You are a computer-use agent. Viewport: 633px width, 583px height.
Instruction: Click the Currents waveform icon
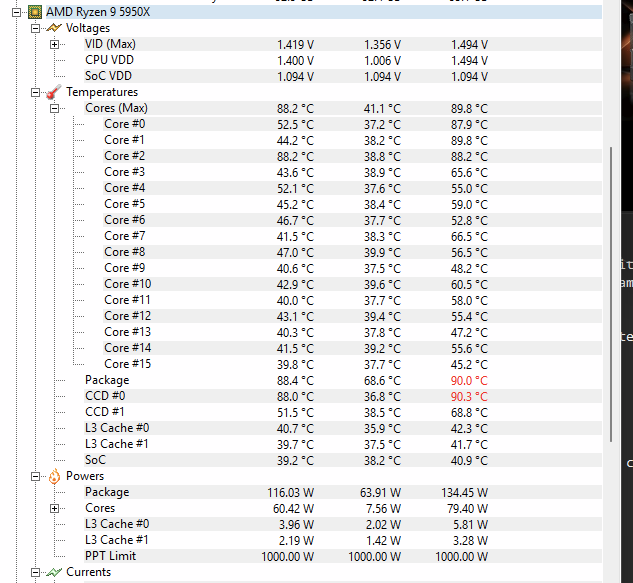54,572
